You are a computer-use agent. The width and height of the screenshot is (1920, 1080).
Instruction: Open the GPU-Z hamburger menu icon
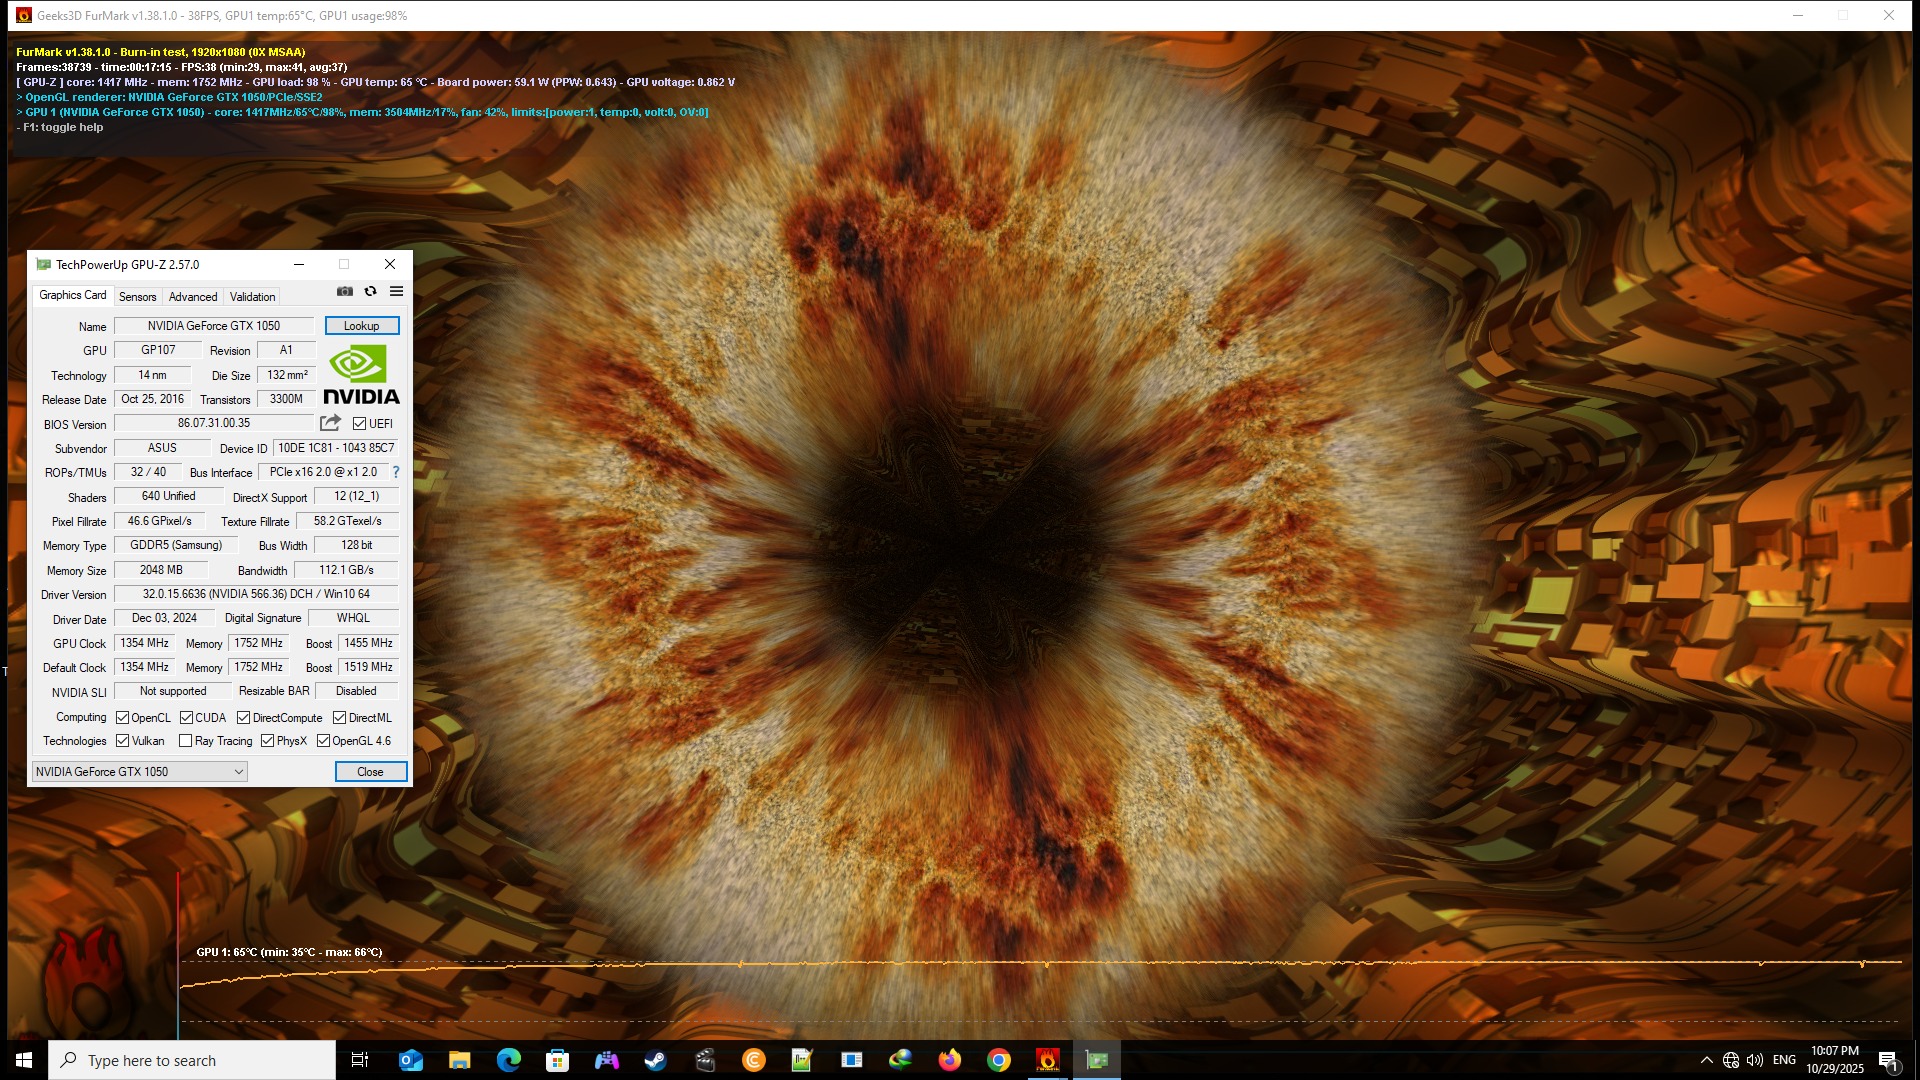coord(397,291)
